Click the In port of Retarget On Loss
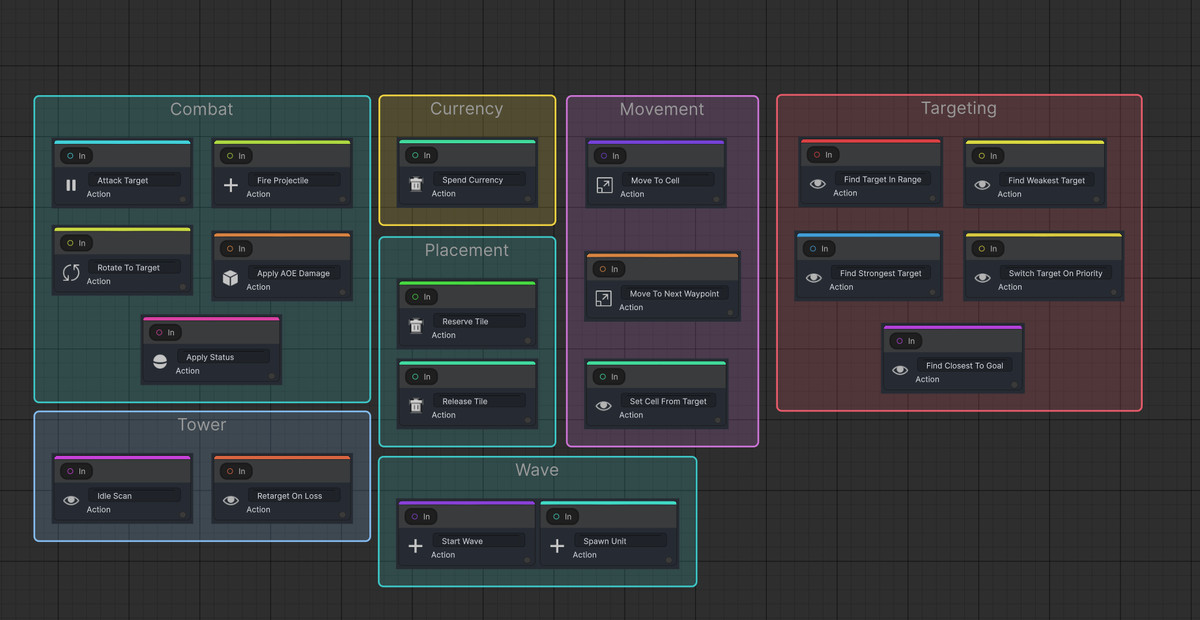The image size is (1200, 620). [x=235, y=471]
